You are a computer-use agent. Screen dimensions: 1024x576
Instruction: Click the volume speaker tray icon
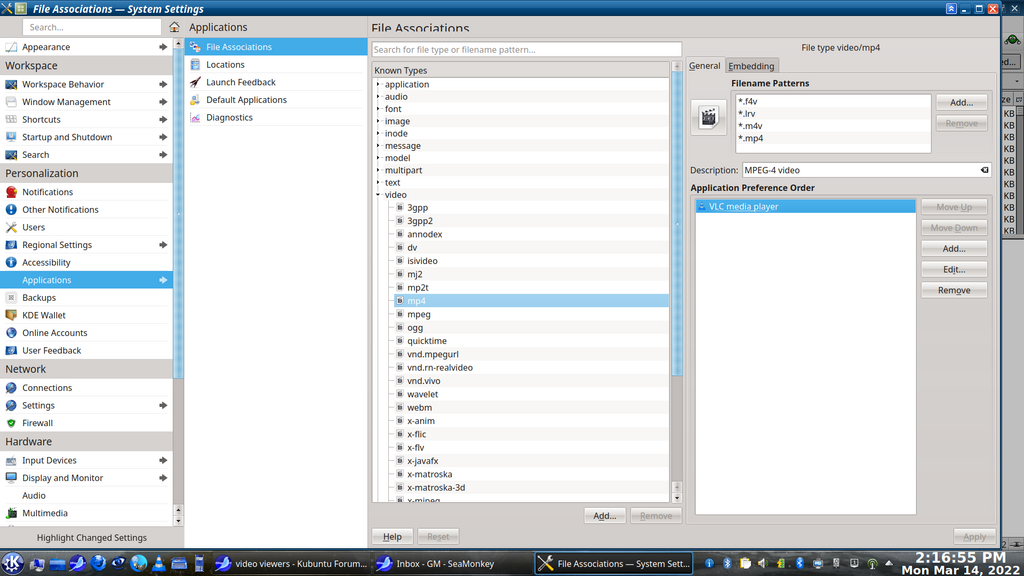click(x=762, y=563)
